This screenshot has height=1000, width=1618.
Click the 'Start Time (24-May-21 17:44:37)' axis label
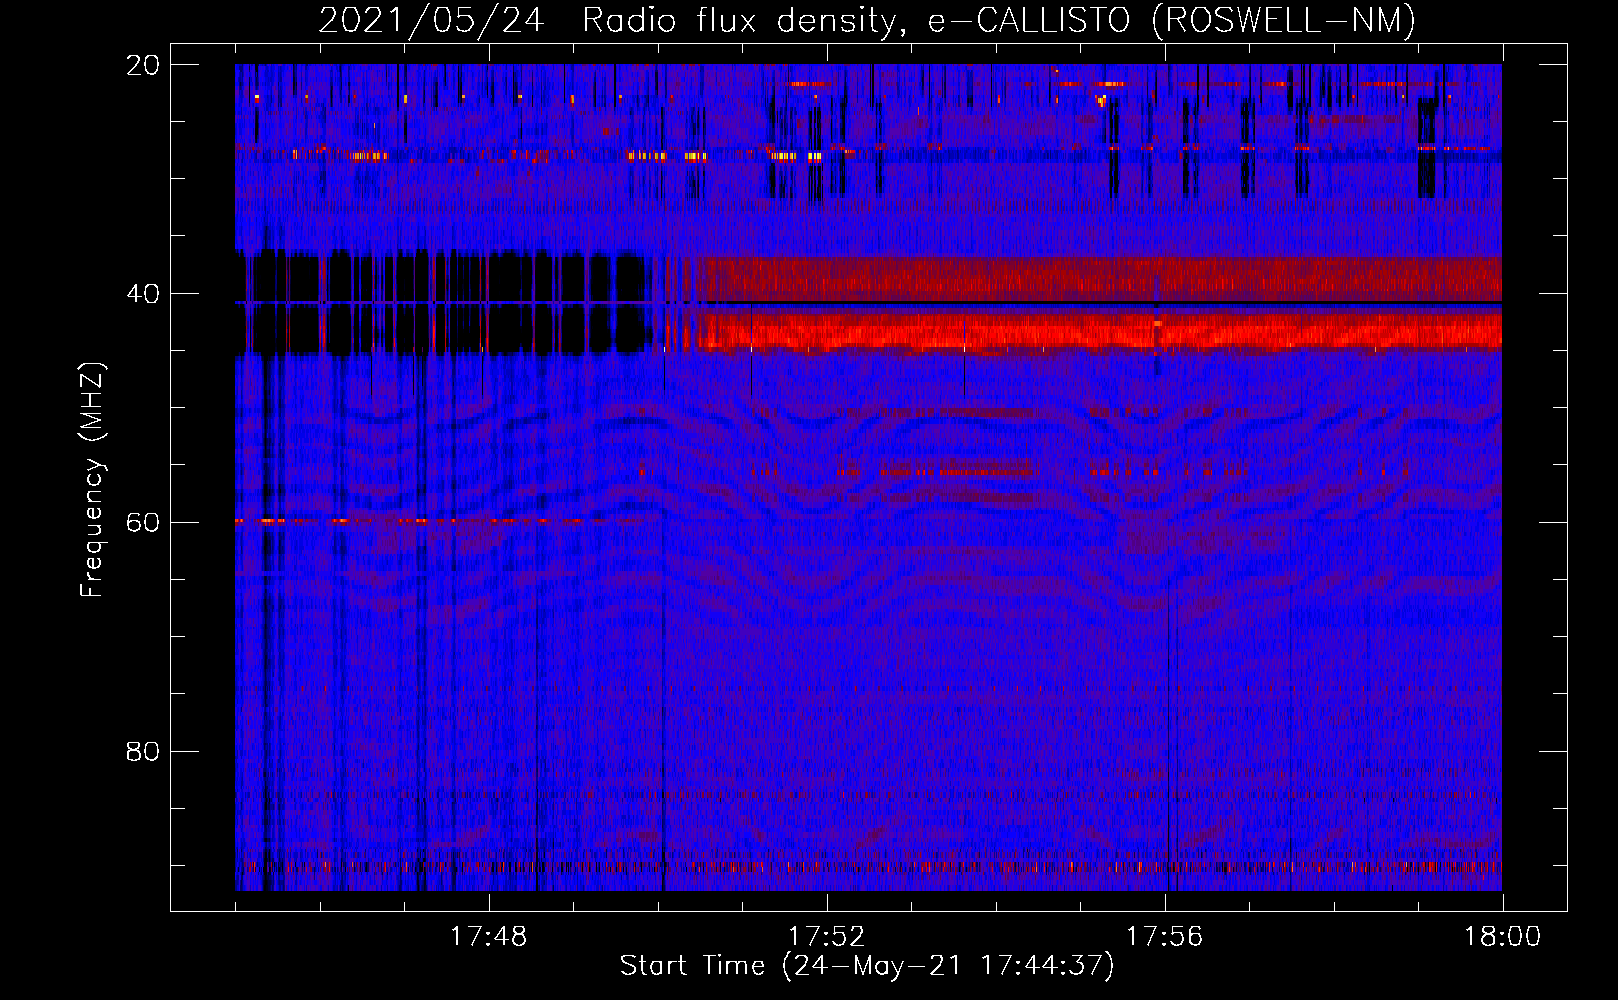(867, 966)
